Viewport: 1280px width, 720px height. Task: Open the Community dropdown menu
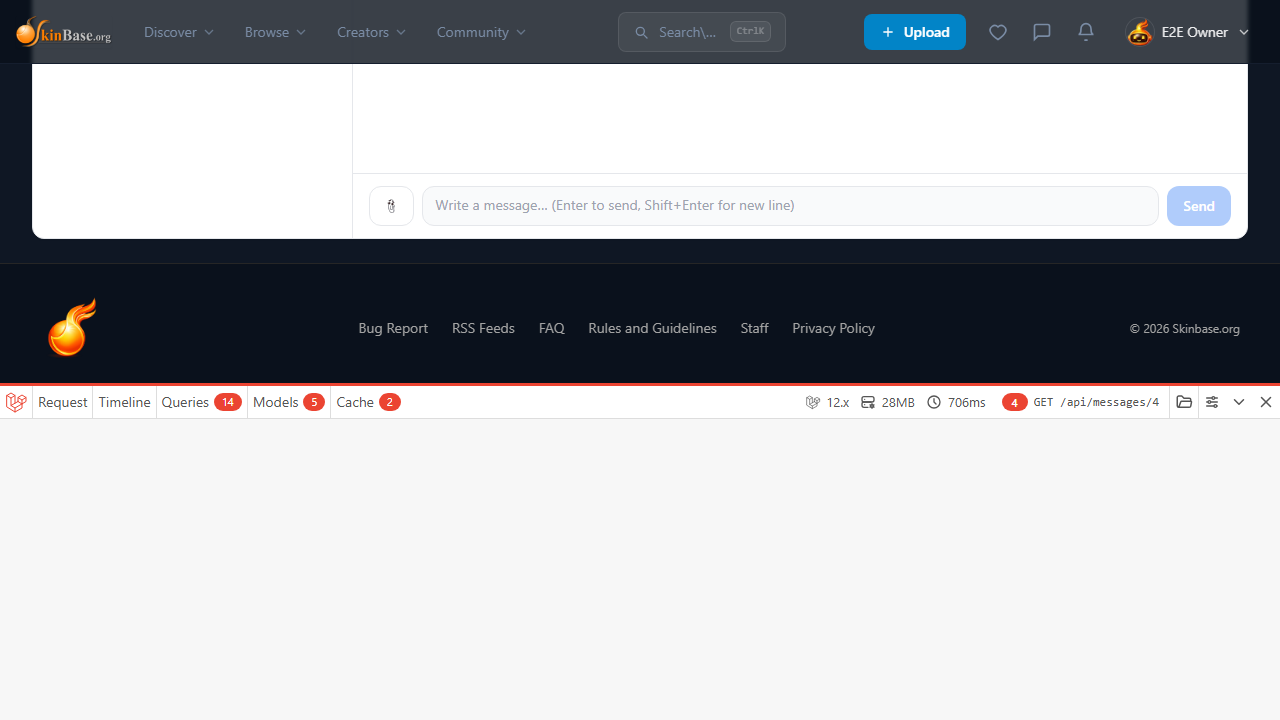[481, 32]
